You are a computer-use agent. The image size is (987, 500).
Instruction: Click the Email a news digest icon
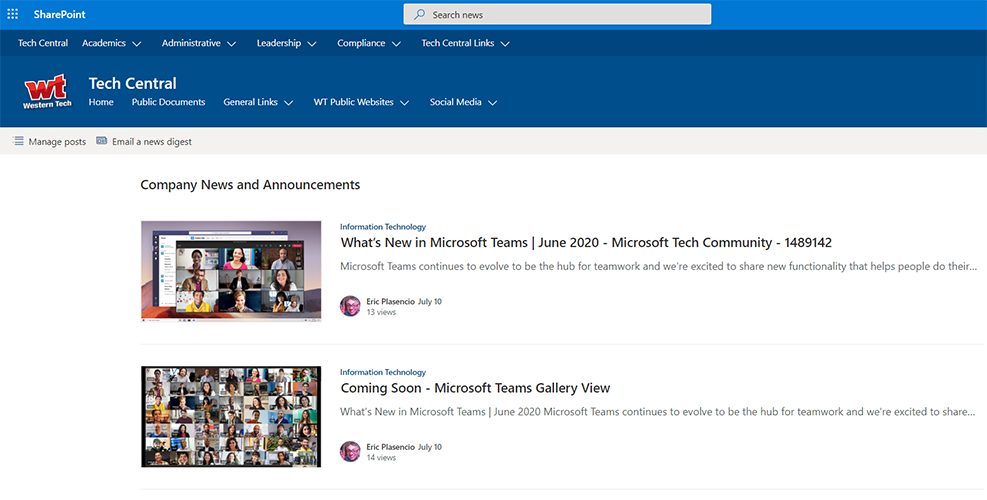(x=102, y=142)
